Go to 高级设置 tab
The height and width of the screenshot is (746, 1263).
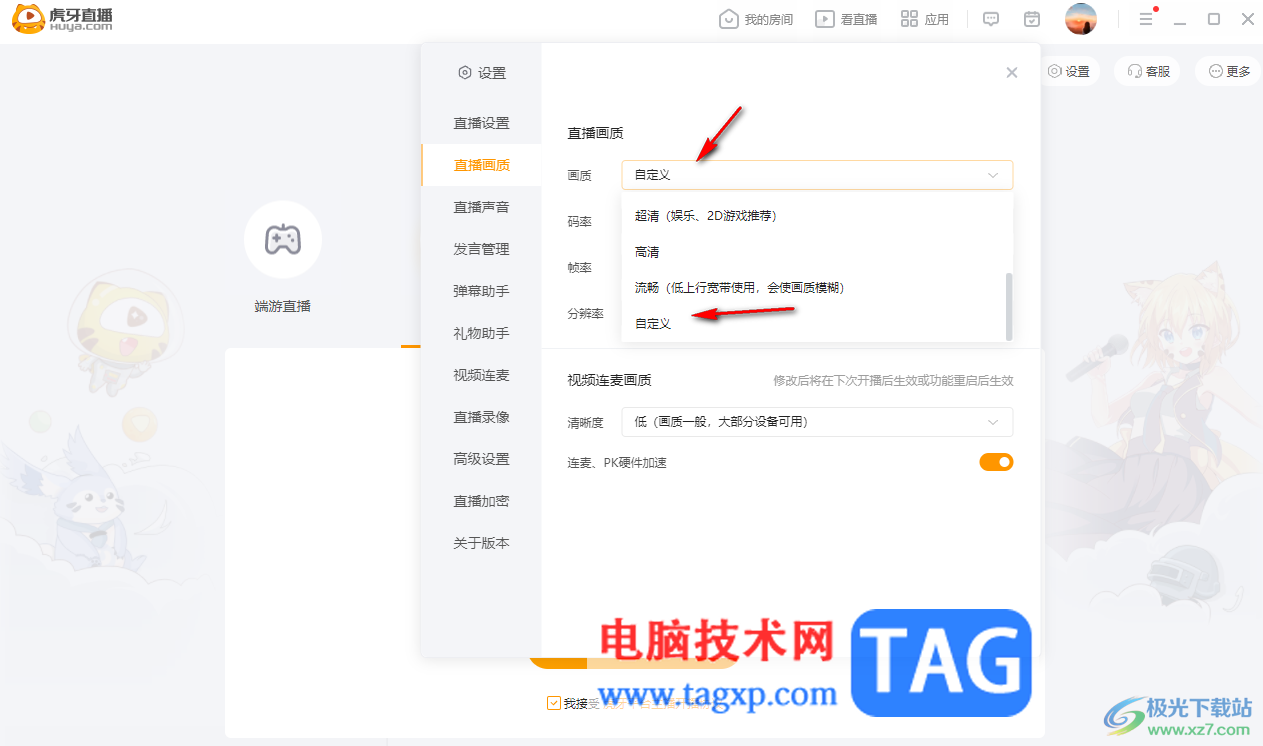(x=481, y=459)
